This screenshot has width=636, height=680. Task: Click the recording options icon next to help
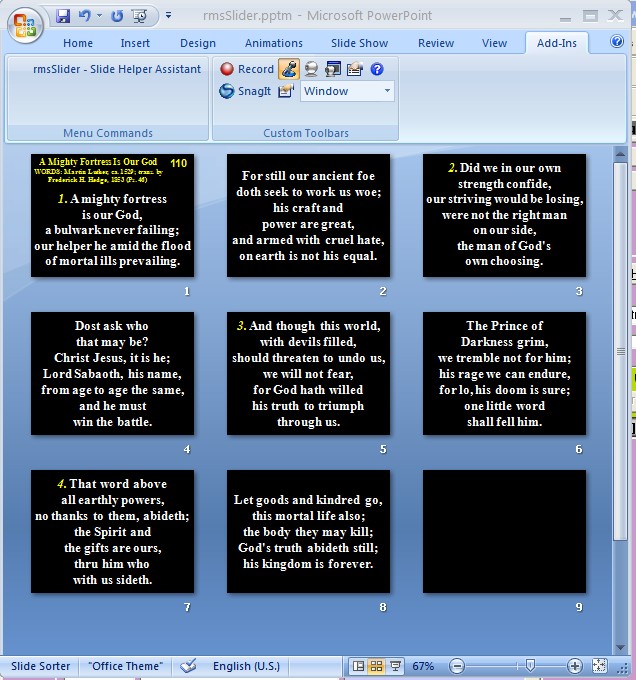click(x=355, y=69)
